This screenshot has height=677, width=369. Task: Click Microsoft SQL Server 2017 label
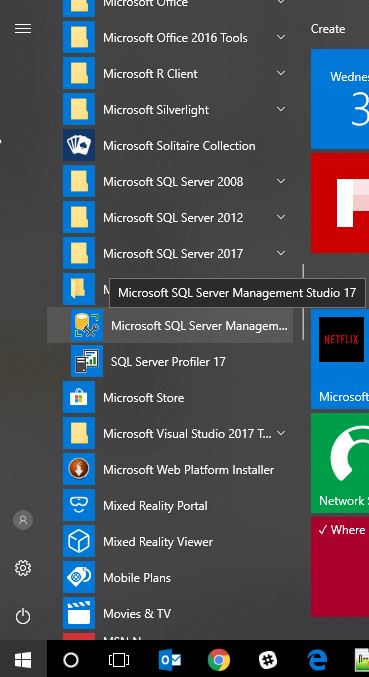173,254
